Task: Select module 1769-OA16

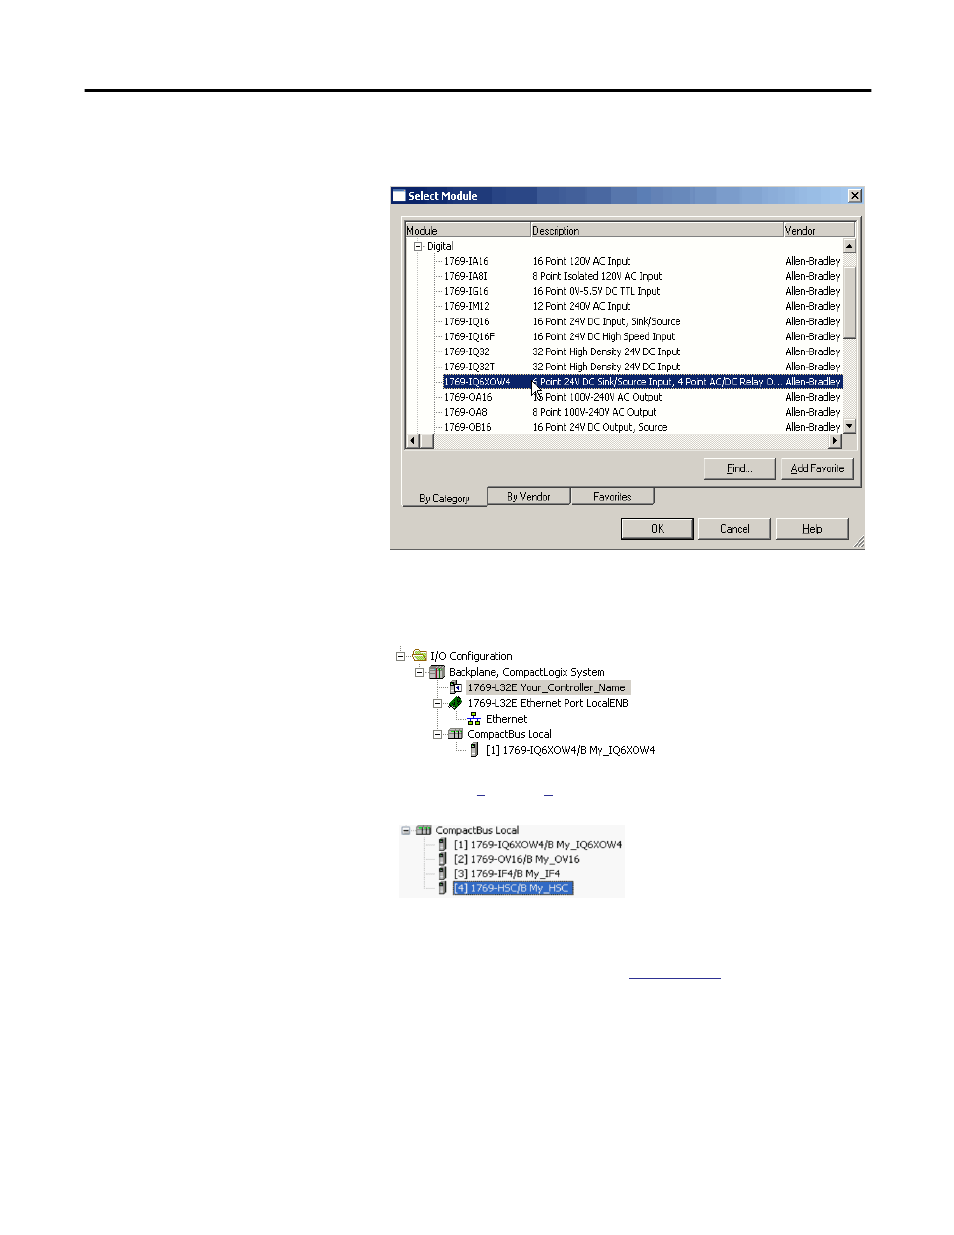Action: pyautogui.click(x=468, y=397)
